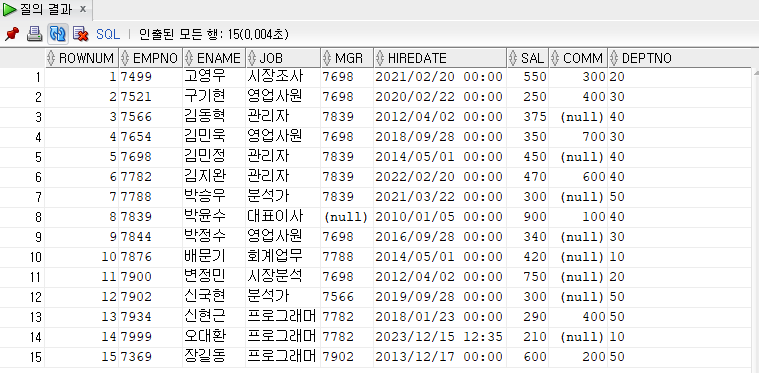This screenshot has width=759, height=373.
Task: Select the 장길동 name cell
Action: click(x=214, y=357)
